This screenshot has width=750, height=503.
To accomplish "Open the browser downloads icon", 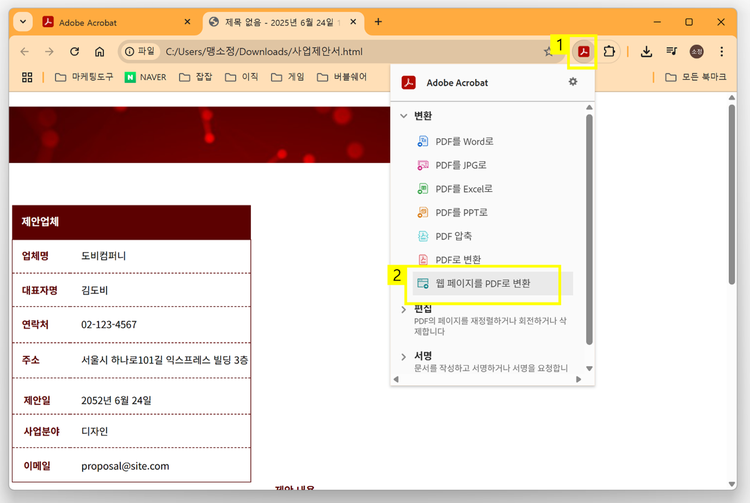I will click(646, 52).
